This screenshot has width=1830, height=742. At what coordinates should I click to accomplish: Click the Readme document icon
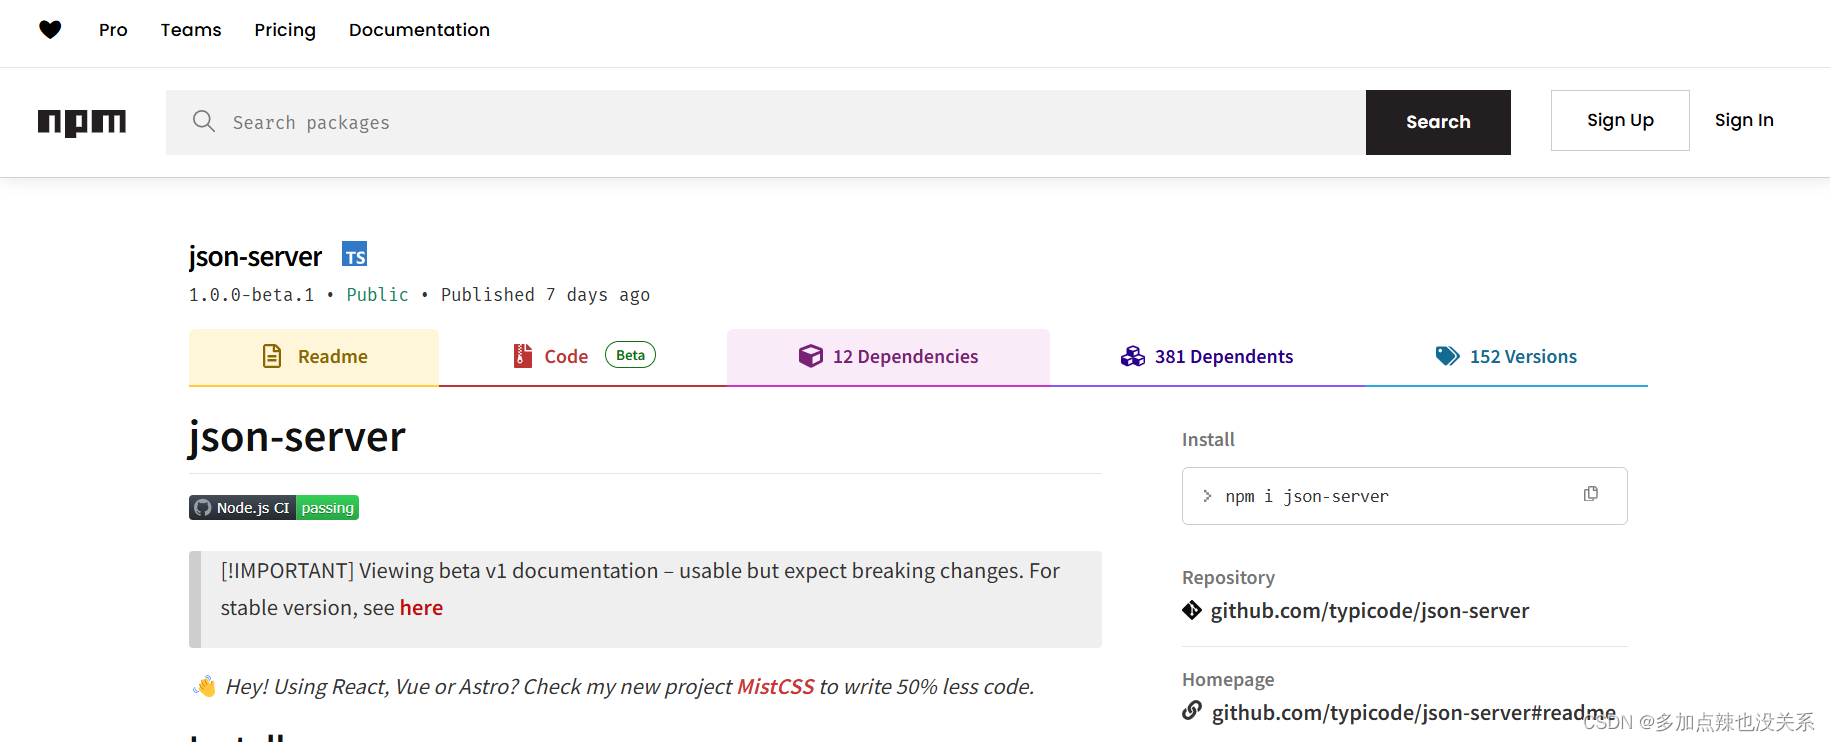(x=272, y=356)
